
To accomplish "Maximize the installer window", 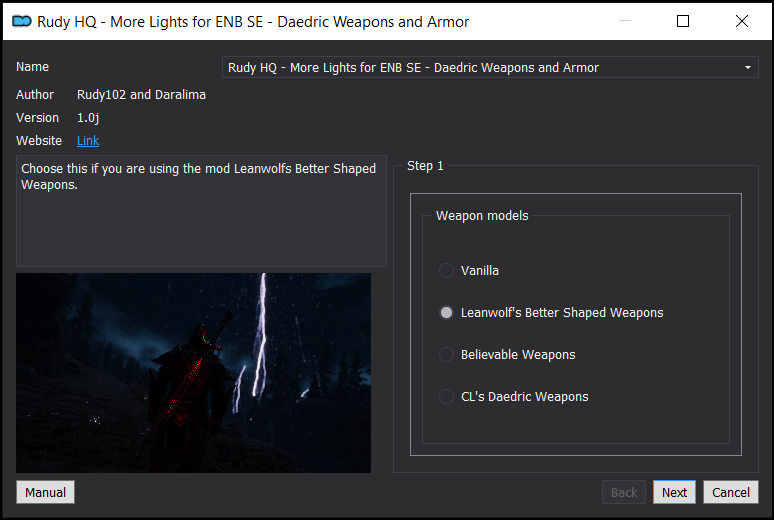I will click(x=683, y=21).
